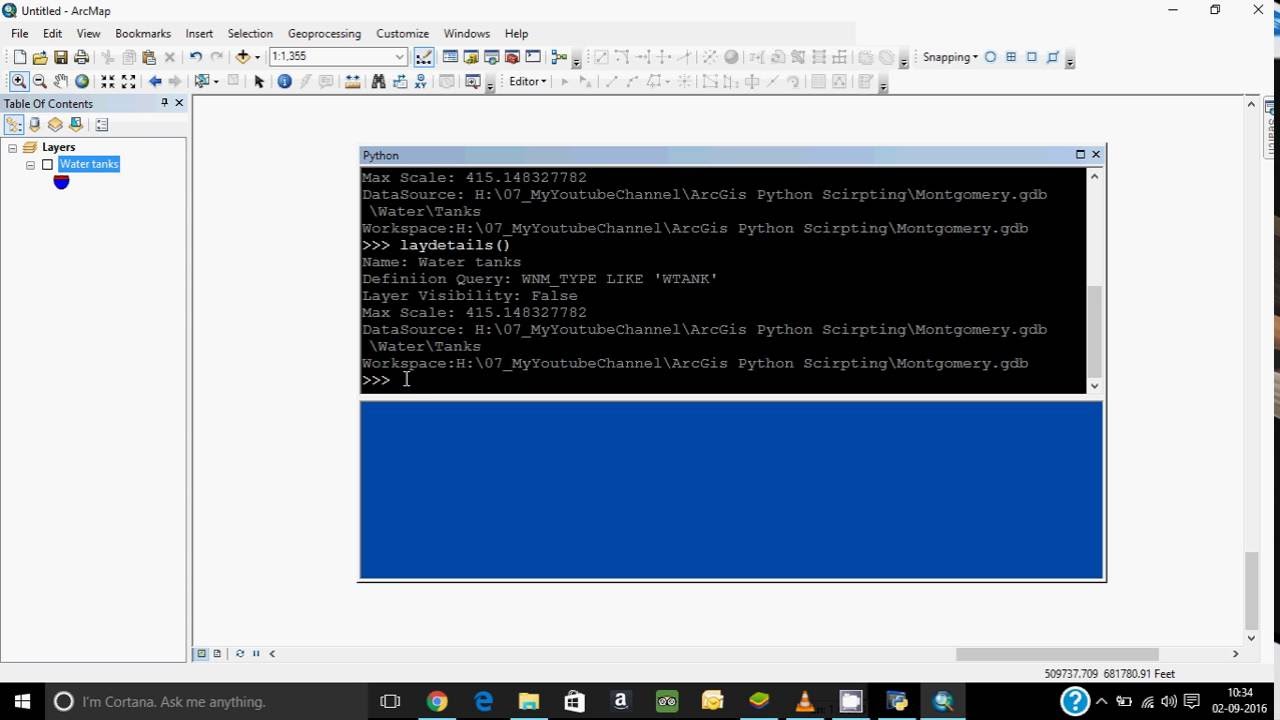
Task: Open the map scale dropdown
Action: (400, 57)
